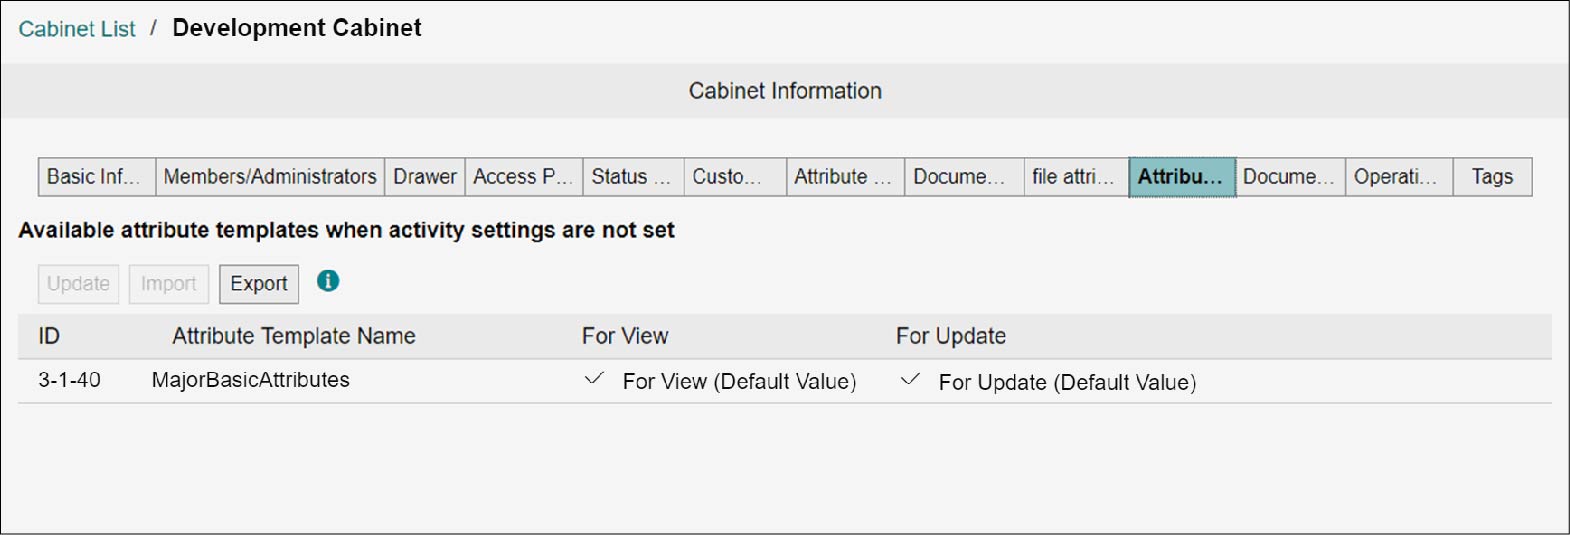Click the Update button

pyautogui.click(x=78, y=284)
